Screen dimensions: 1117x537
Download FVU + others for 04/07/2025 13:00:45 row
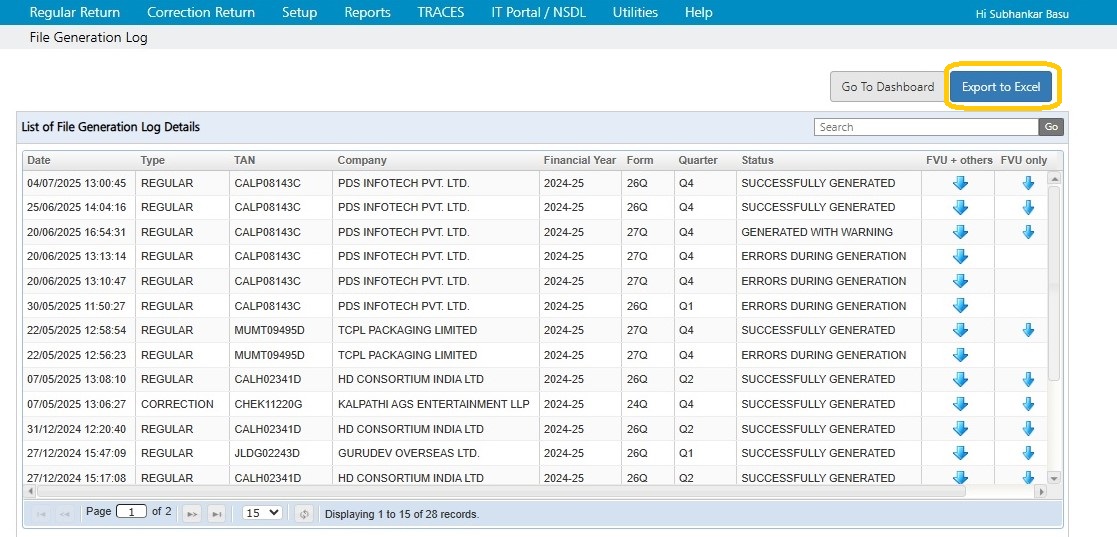pyautogui.click(x=960, y=183)
